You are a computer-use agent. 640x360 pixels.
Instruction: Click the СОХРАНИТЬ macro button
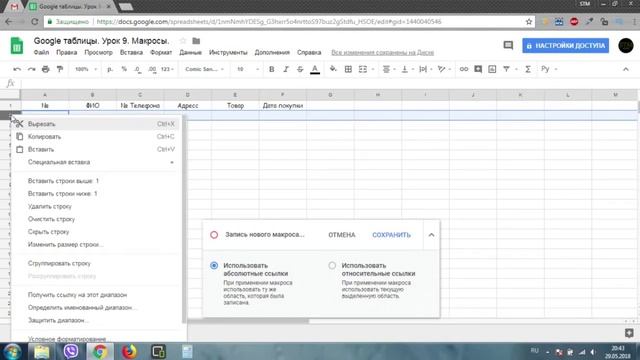coord(391,235)
